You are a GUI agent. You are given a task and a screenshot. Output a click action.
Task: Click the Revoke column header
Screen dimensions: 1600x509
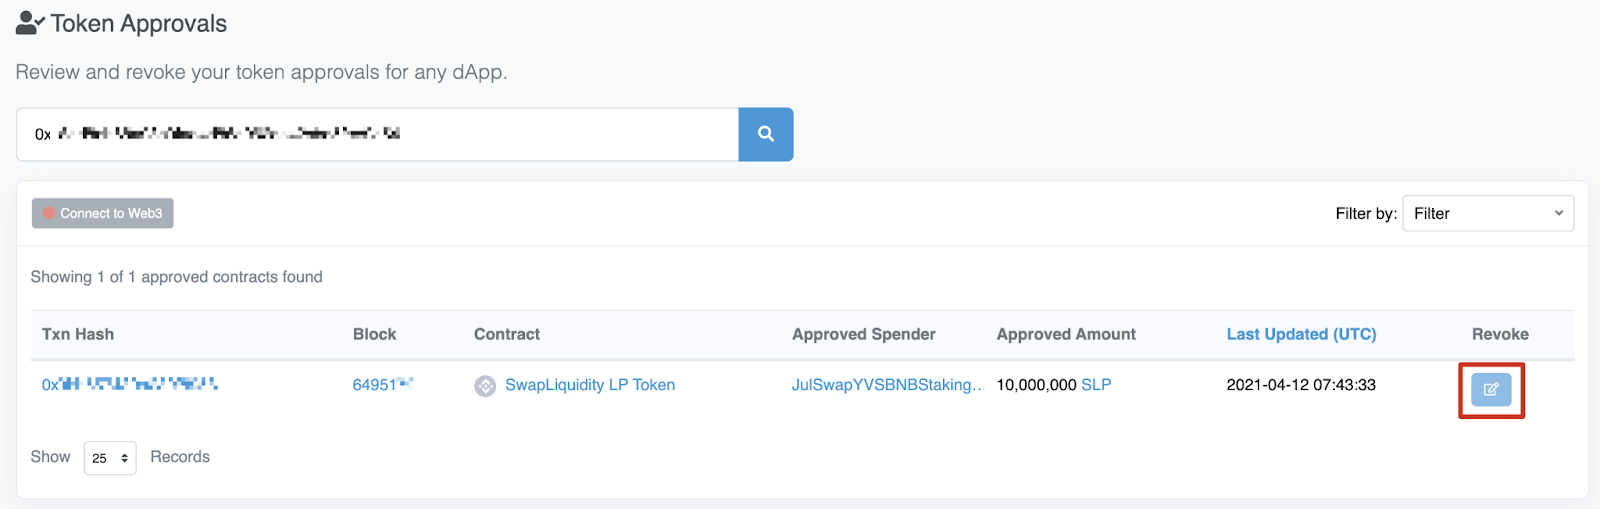[1499, 334]
